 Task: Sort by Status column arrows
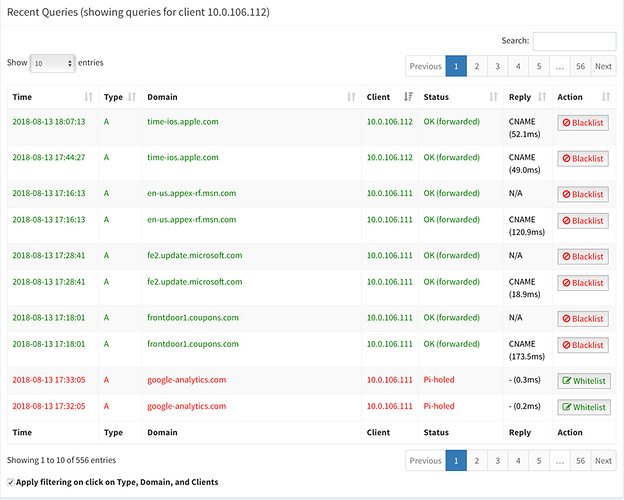(x=493, y=97)
